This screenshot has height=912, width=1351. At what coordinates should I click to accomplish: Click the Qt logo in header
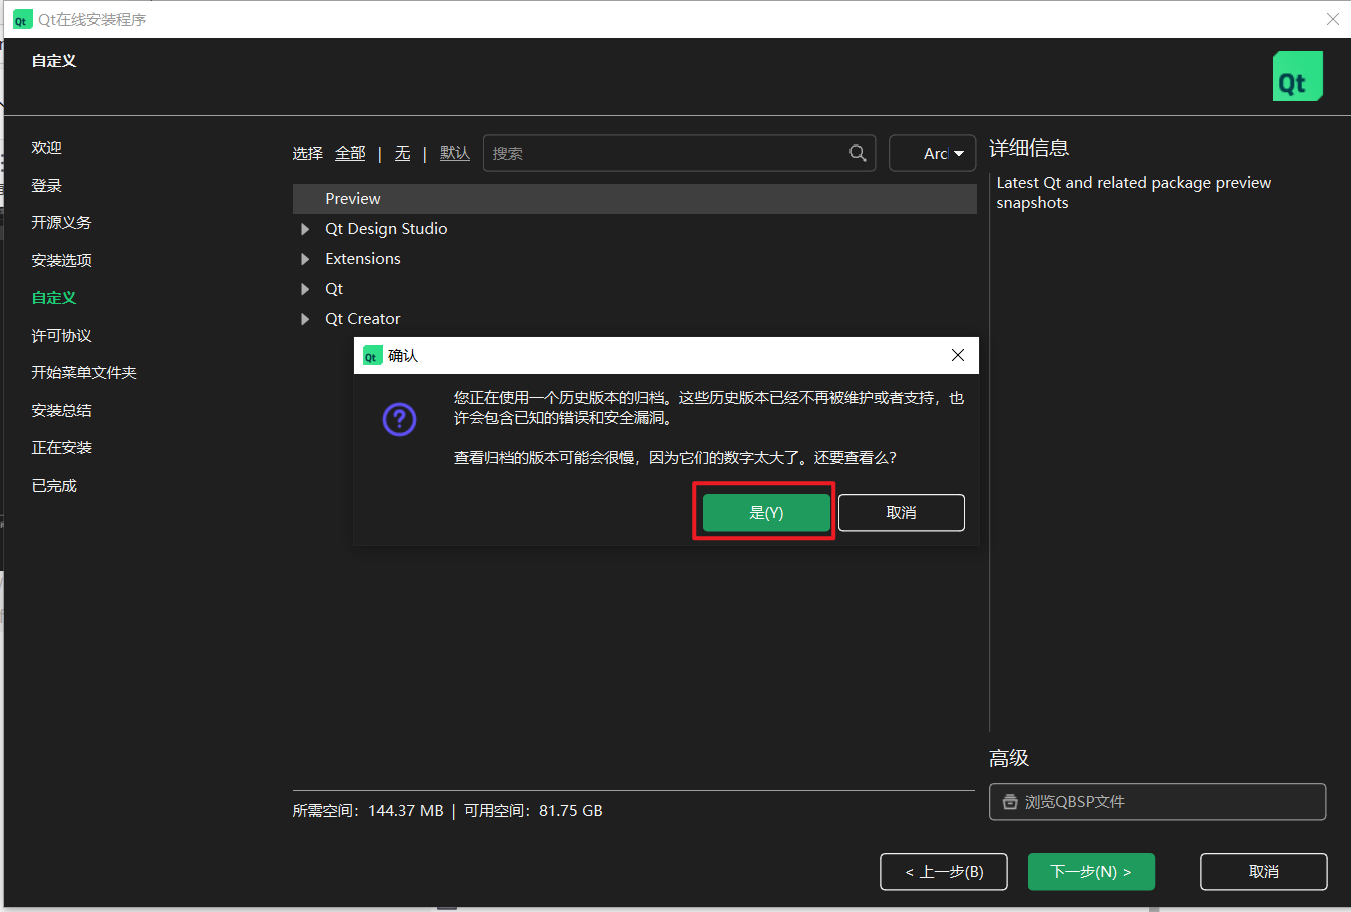click(x=1297, y=76)
